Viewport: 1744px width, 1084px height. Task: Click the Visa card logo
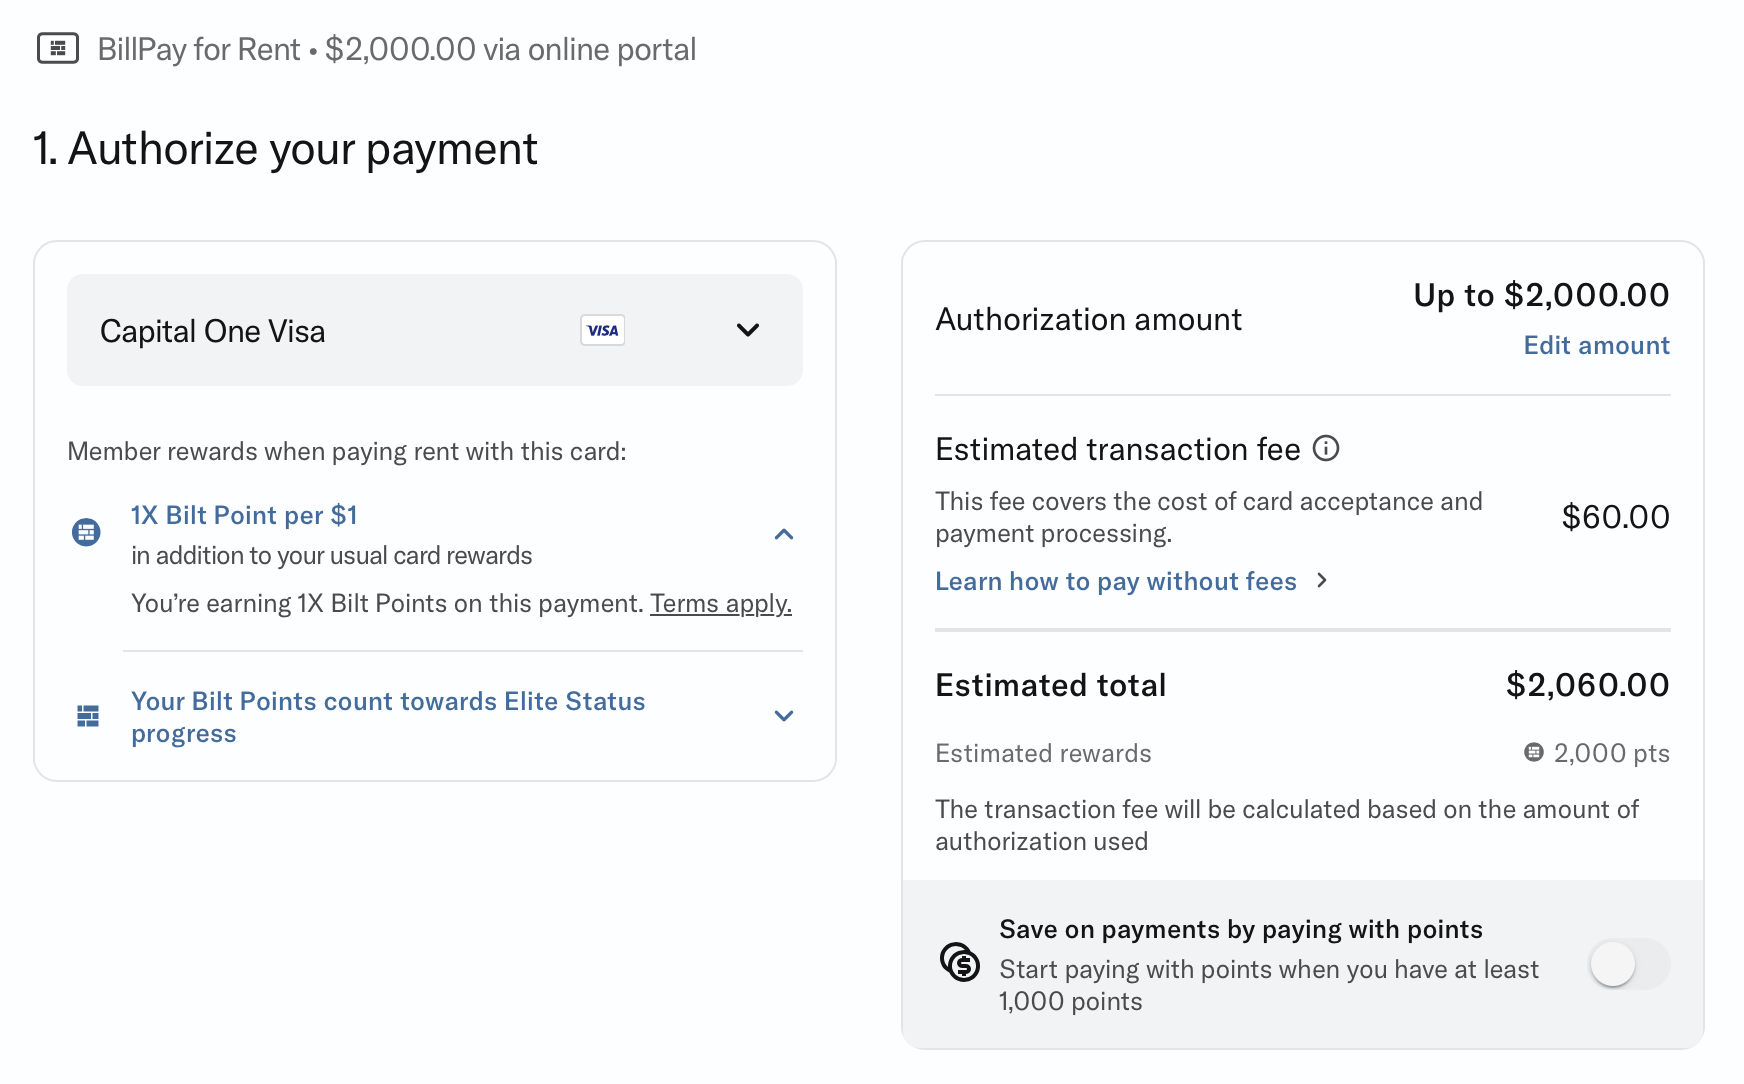603,330
